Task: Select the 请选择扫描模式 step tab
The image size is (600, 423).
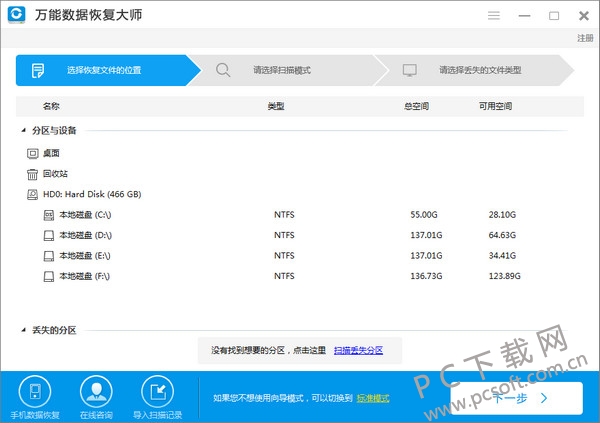Action: tap(288, 70)
